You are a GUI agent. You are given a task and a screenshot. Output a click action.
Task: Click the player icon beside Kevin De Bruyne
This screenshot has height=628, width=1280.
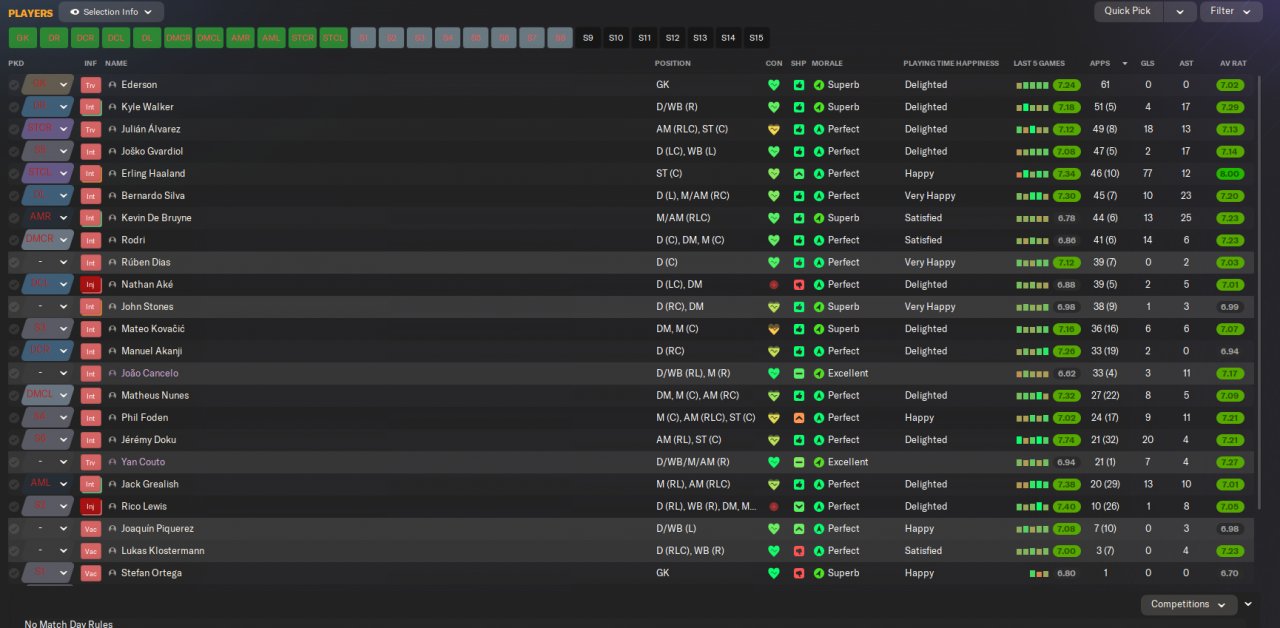(x=112, y=218)
